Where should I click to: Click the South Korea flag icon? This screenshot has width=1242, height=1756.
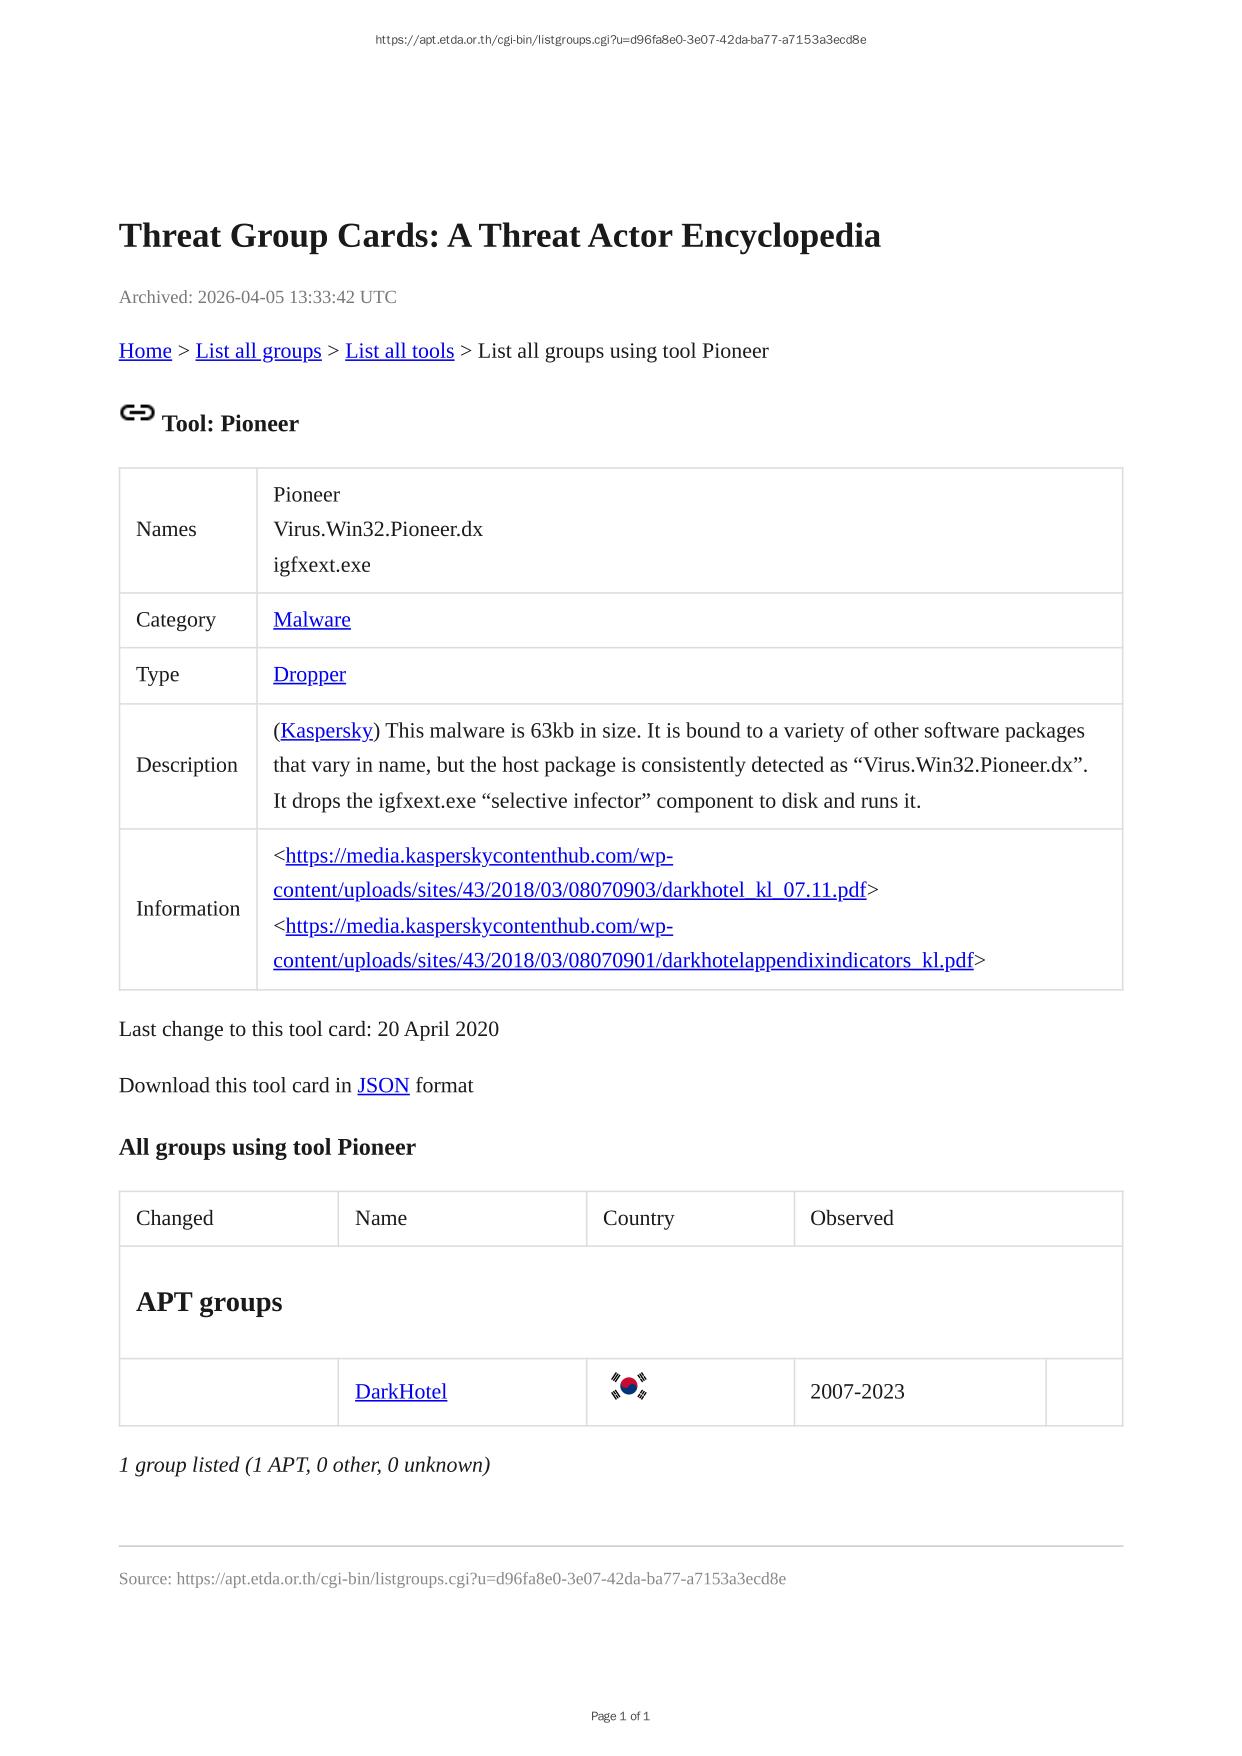click(628, 1386)
